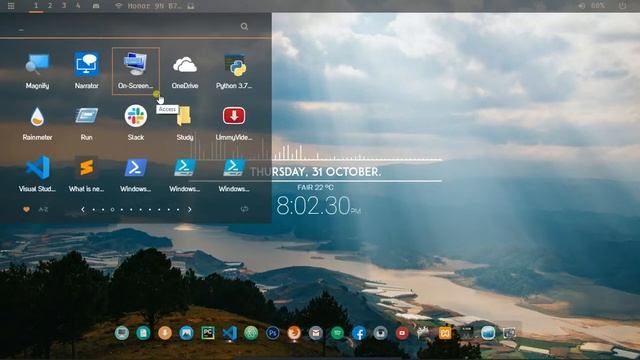Image resolution: width=640 pixels, height=360 pixels.
Task: Open the Magnify app
Action: pyautogui.click(x=37, y=71)
